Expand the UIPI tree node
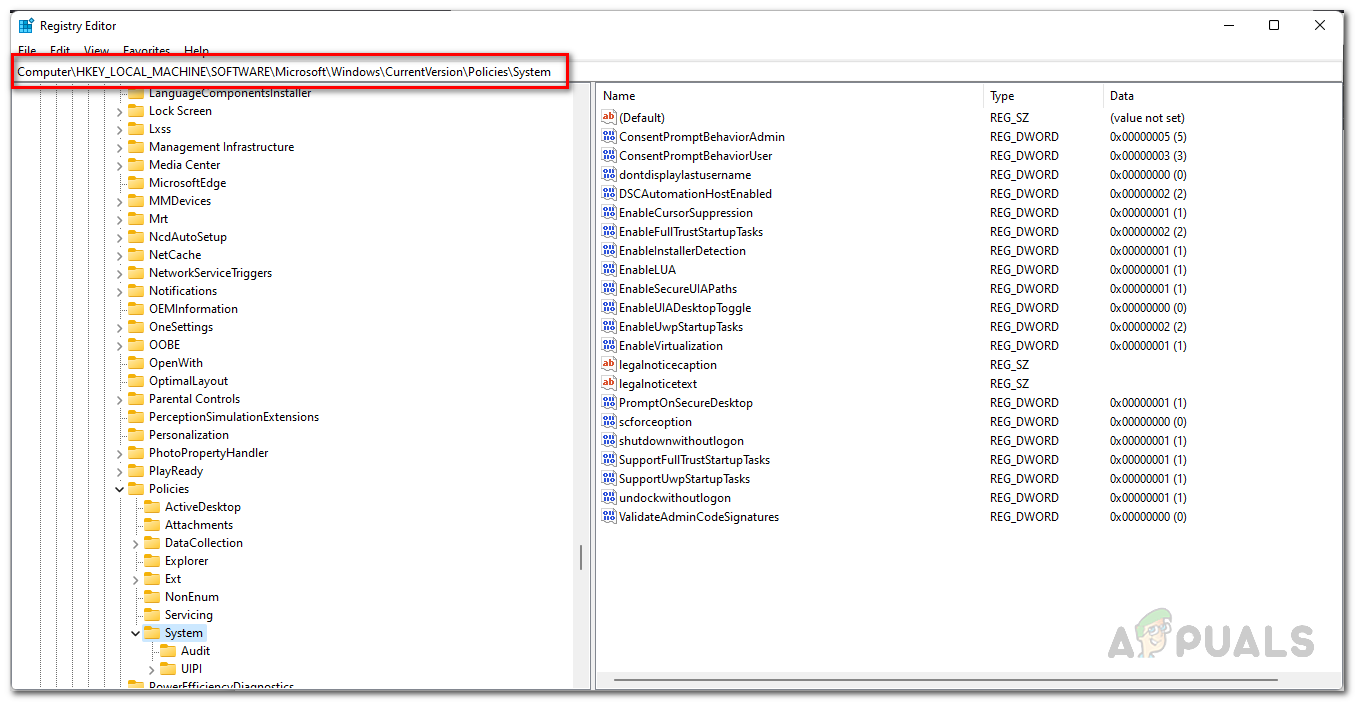 (x=152, y=669)
